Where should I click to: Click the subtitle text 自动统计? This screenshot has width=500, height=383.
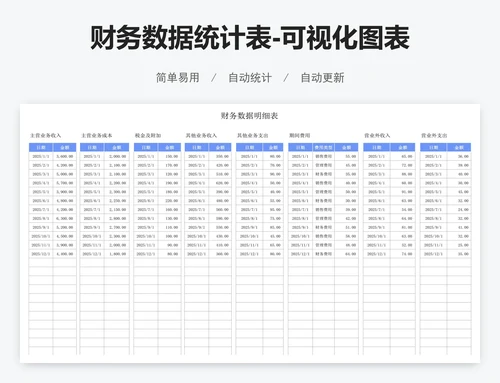250,78
